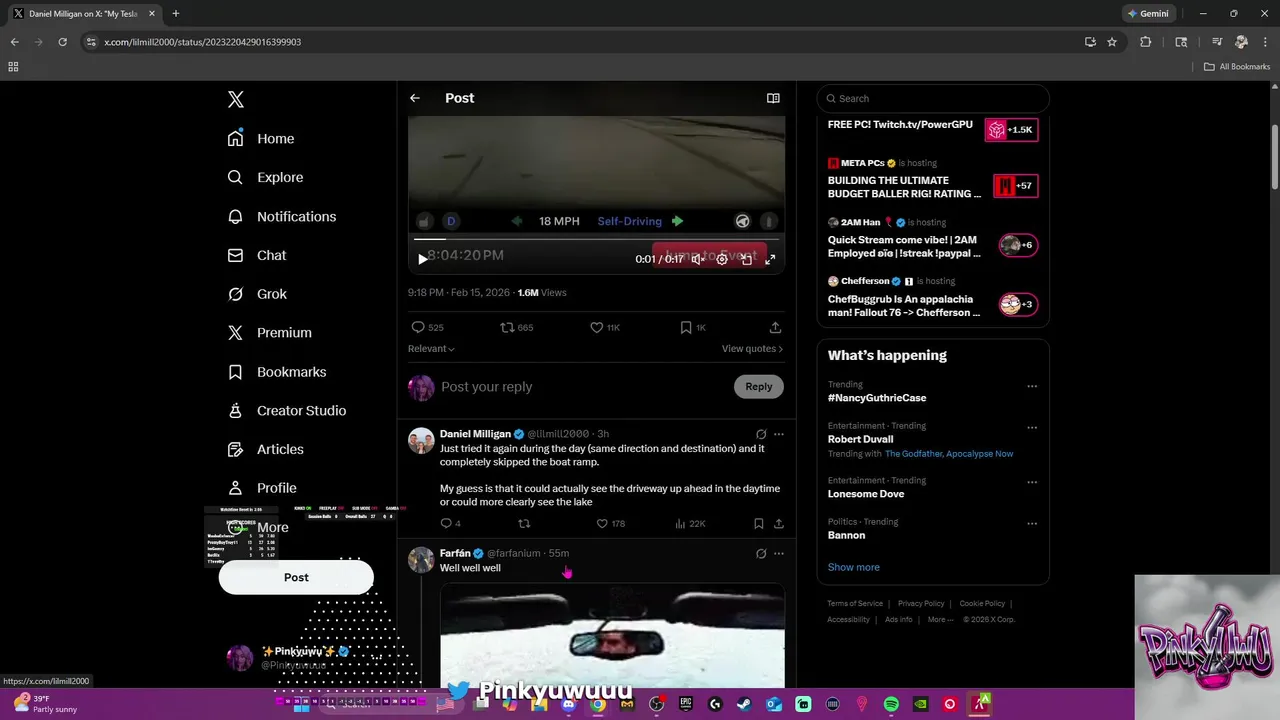Expand the footer More menu
This screenshot has height=720, width=1280.
[x=940, y=619]
